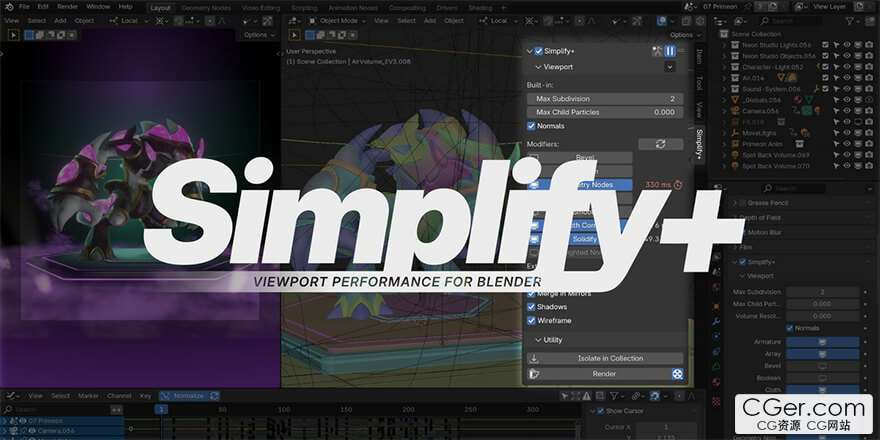This screenshot has width=880, height=440.
Task: Expand the Camera.056 tree item
Action: 724,111
